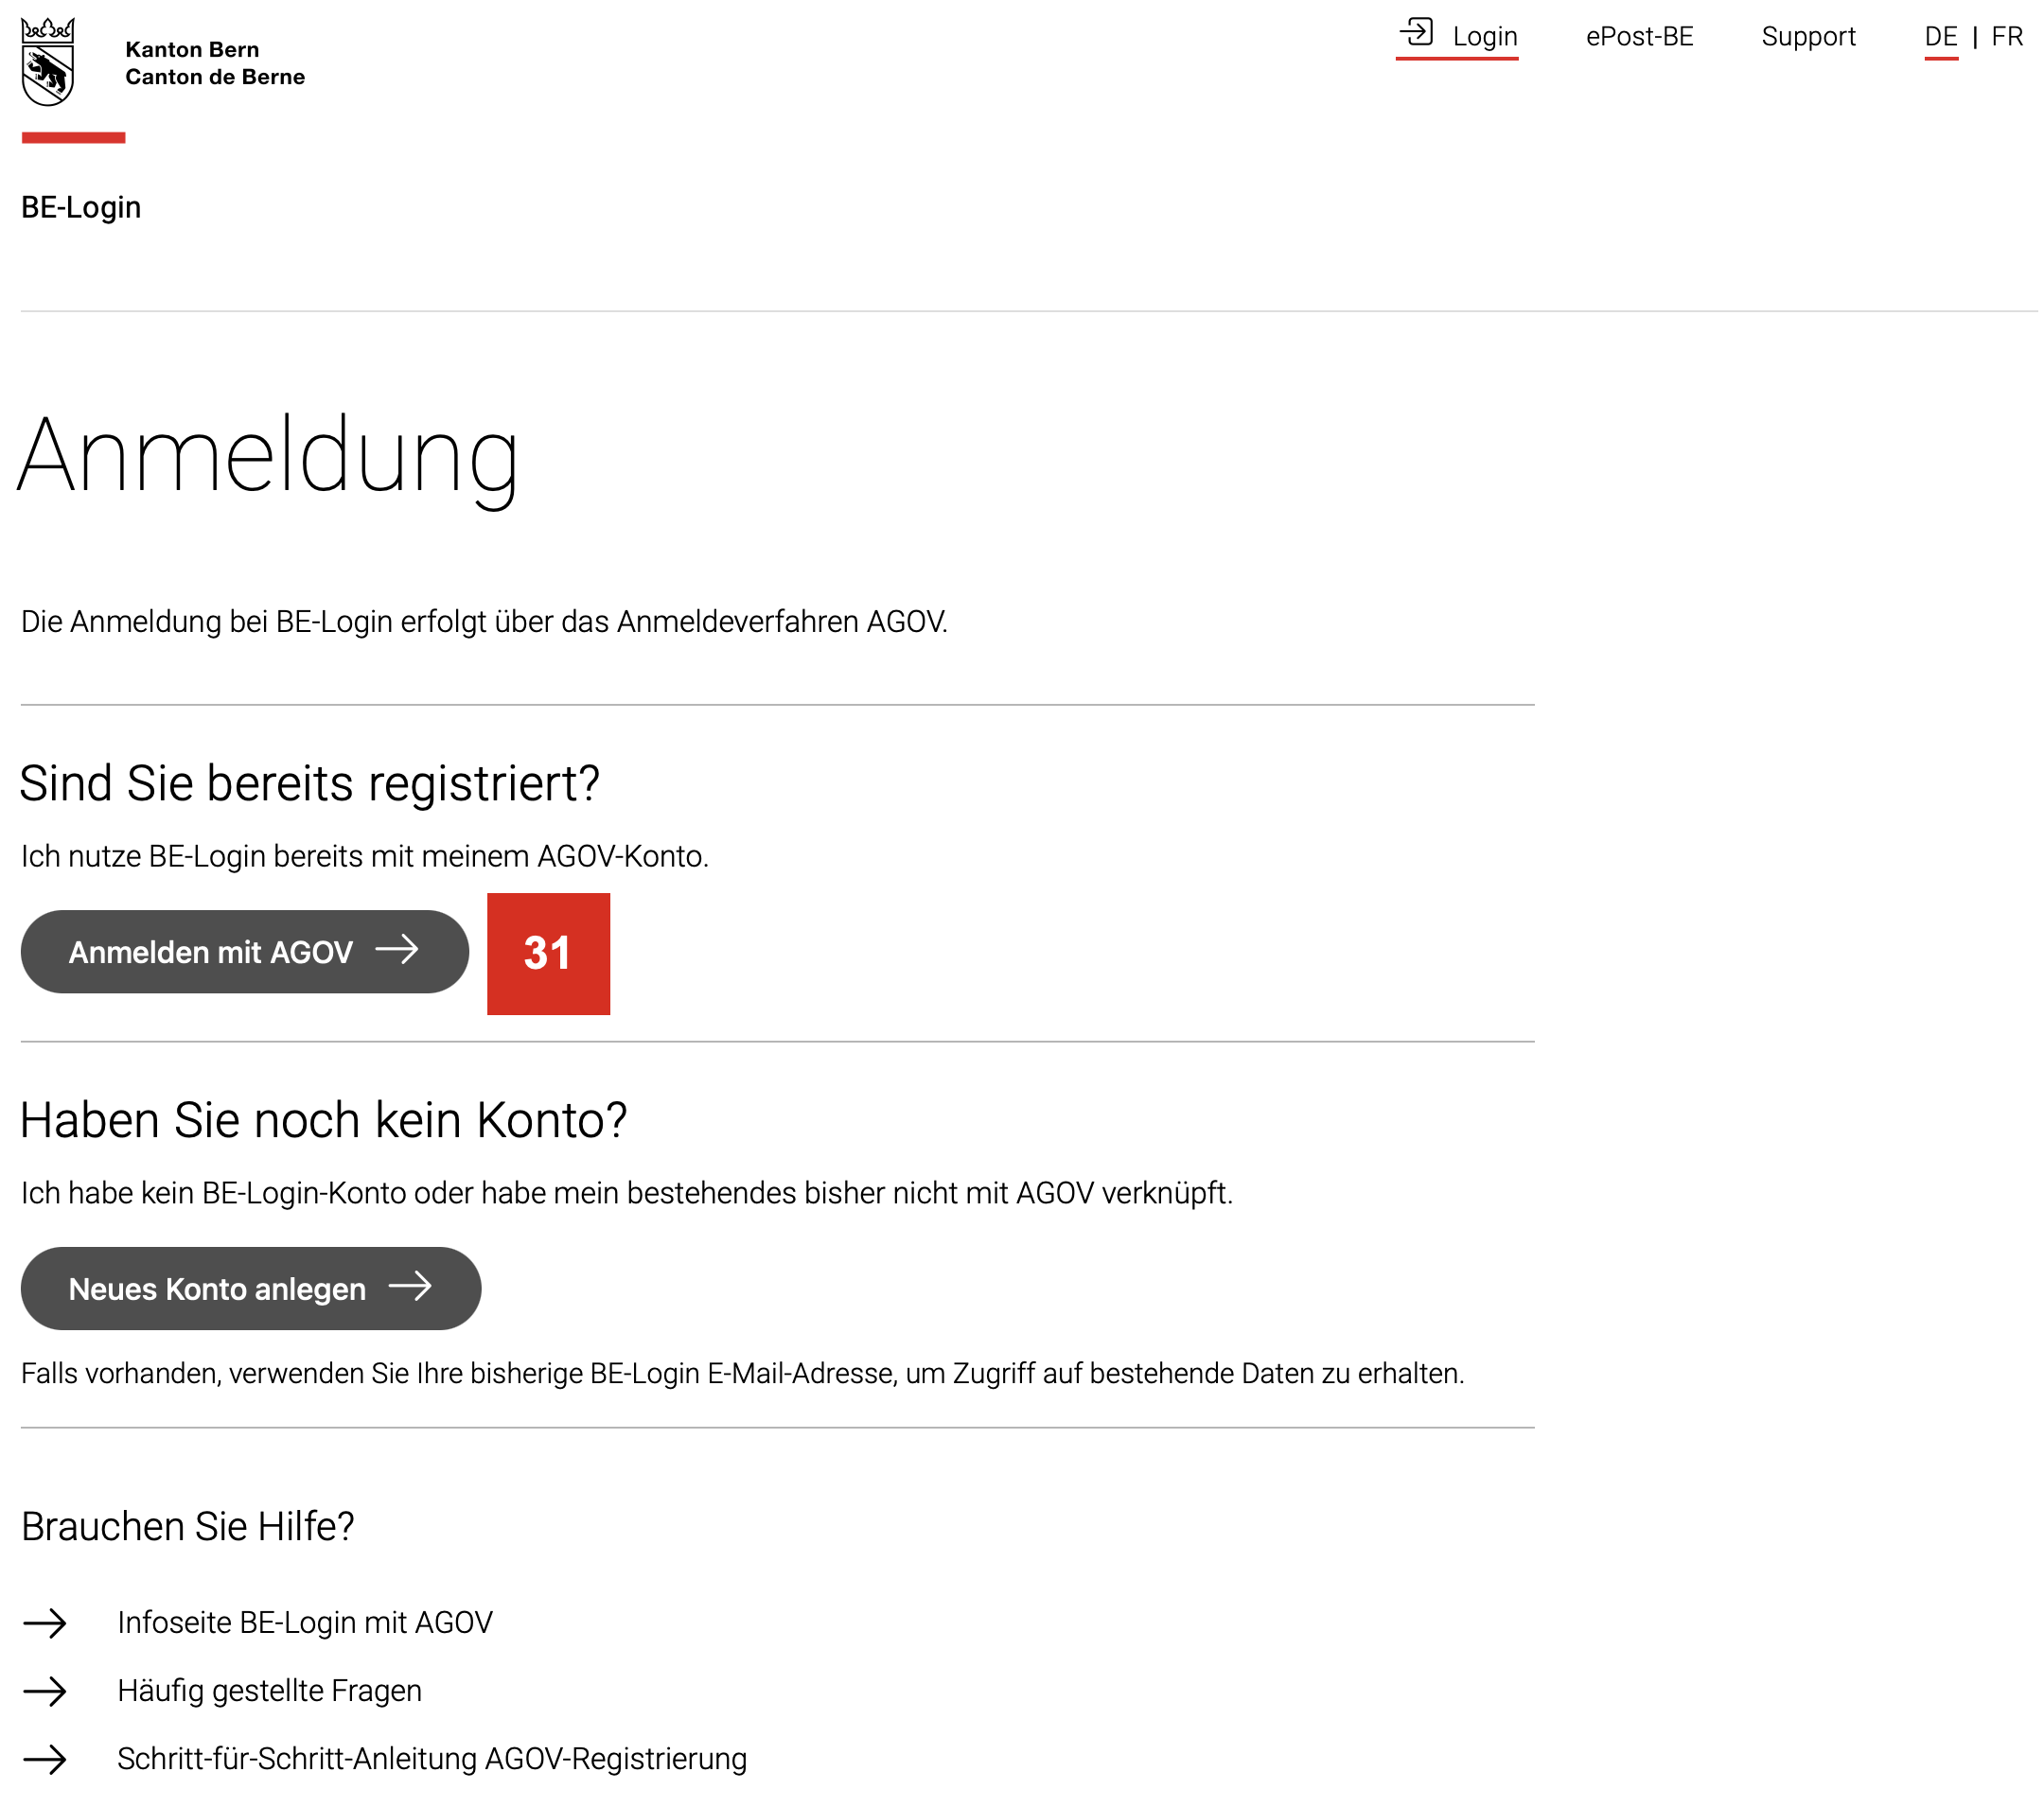The height and width of the screenshot is (1807, 2044).
Task: Click text 'Ich habe kein BE-Login-Konto'
Action: pyautogui.click(x=627, y=1193)
